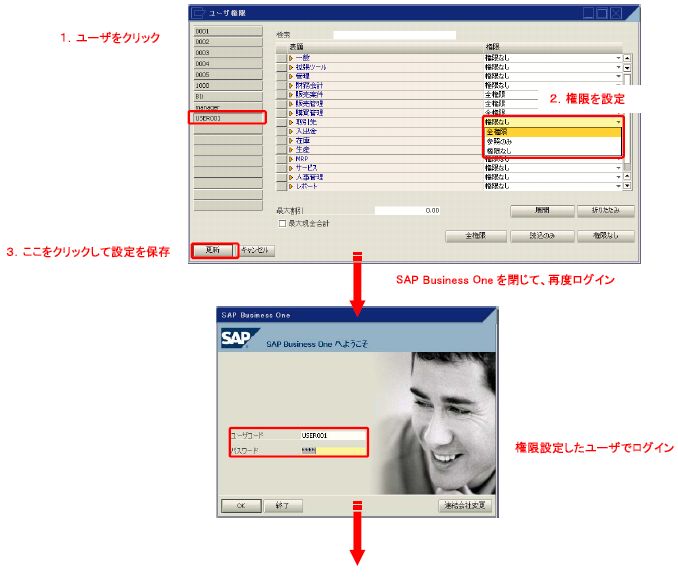
Task: Select user BI in the user list
Action: pyautogui.click(x=228, y=96)
